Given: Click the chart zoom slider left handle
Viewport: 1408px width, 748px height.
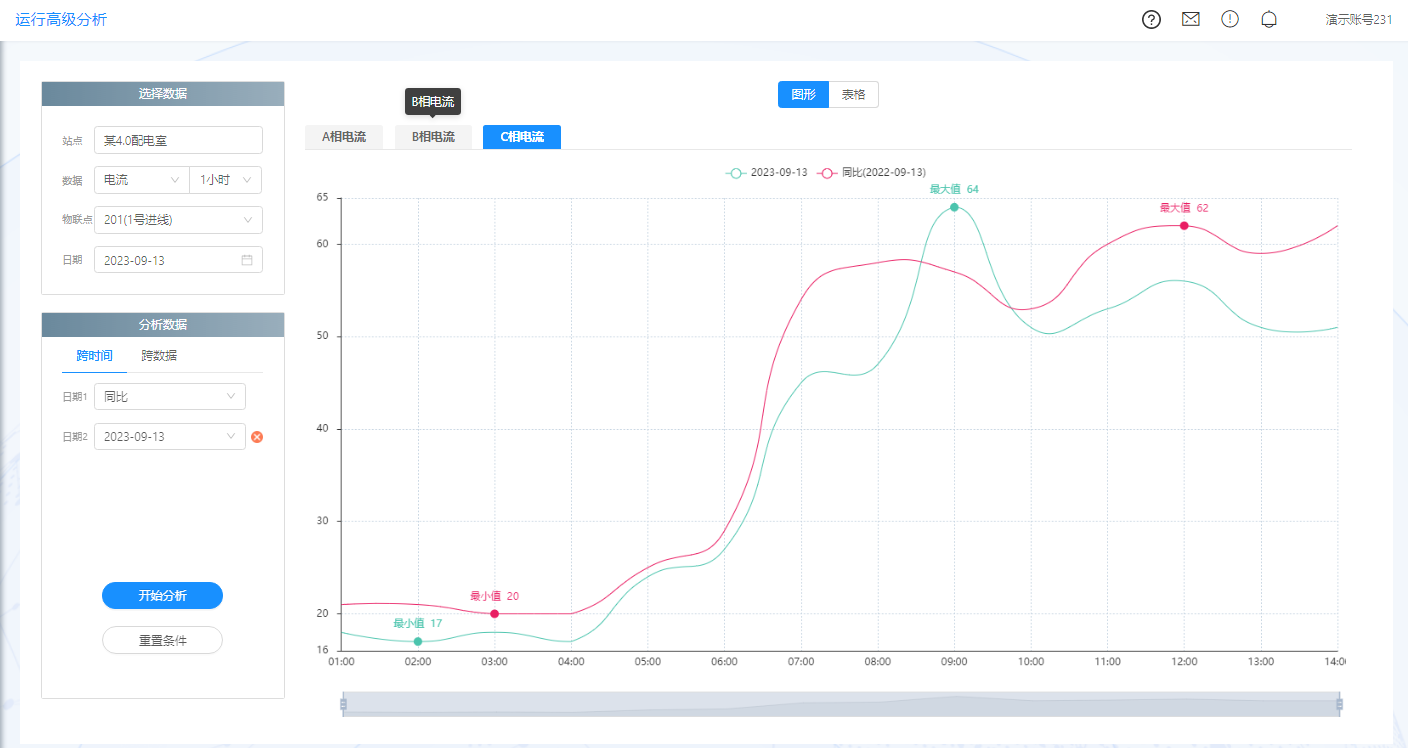Looking at the screenshot, I should click(x=343, y=704).
